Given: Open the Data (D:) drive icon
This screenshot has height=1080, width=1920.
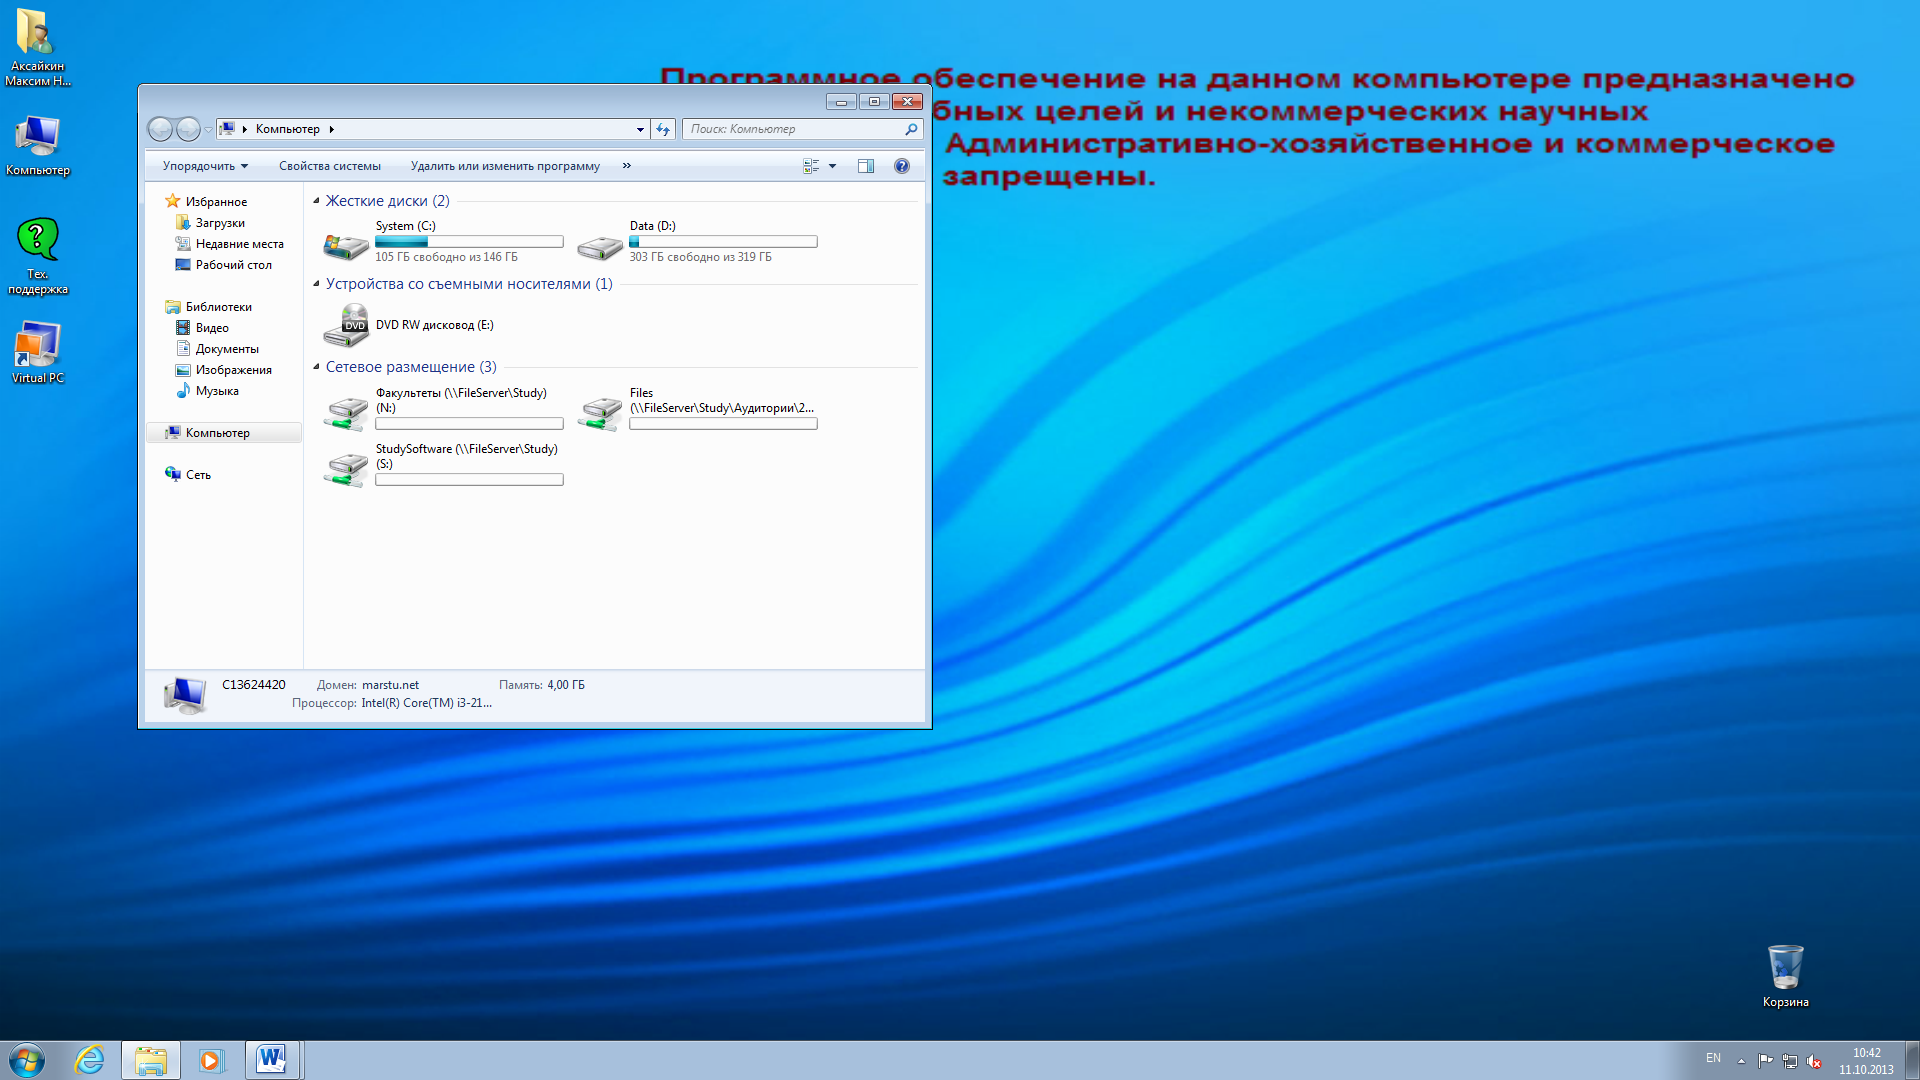Looking at the screenshot, I should [x=600, y=246].
